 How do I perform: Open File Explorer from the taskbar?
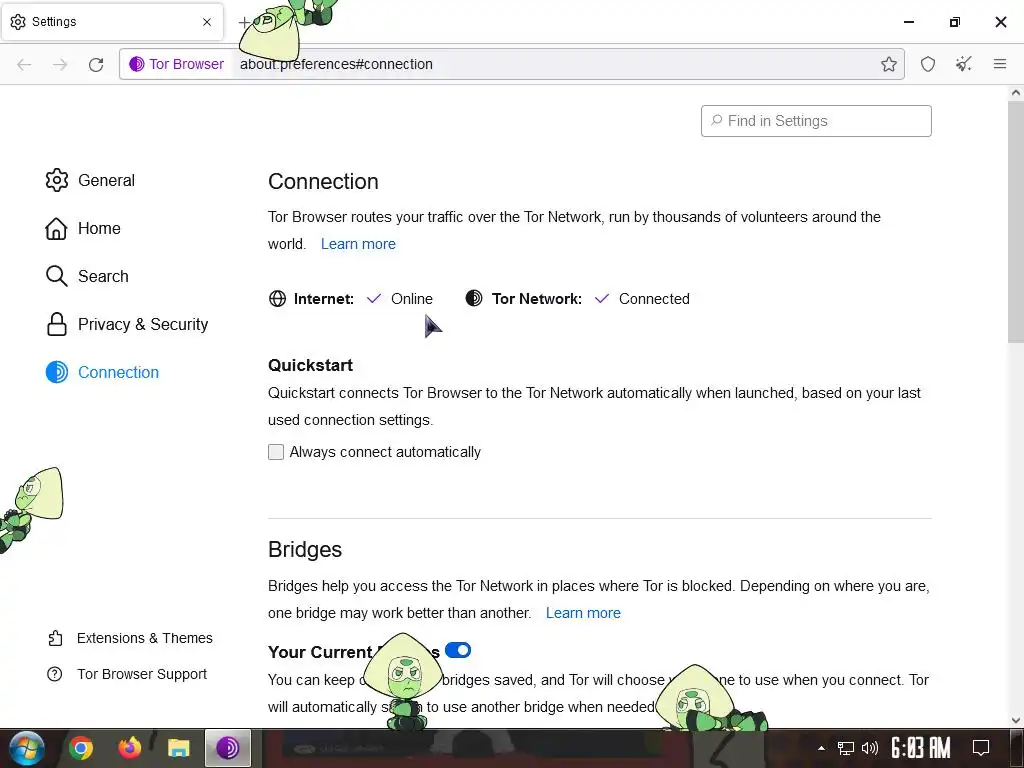(178, 748)
